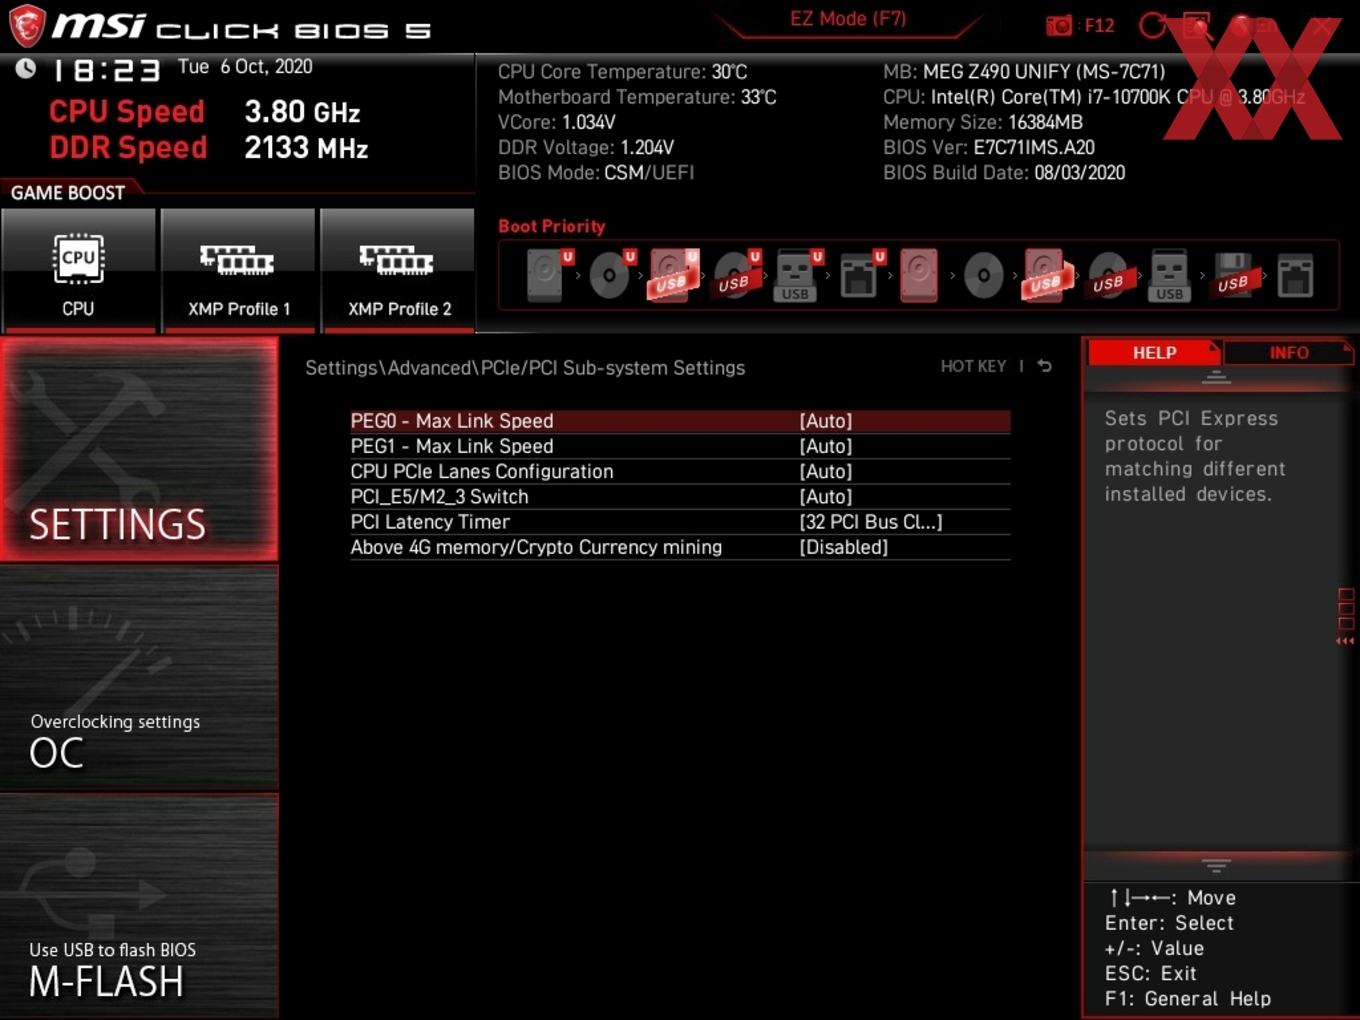
Task: Click CPU PCIe Lanes Configuration label
Action: (x=482, y=471)
